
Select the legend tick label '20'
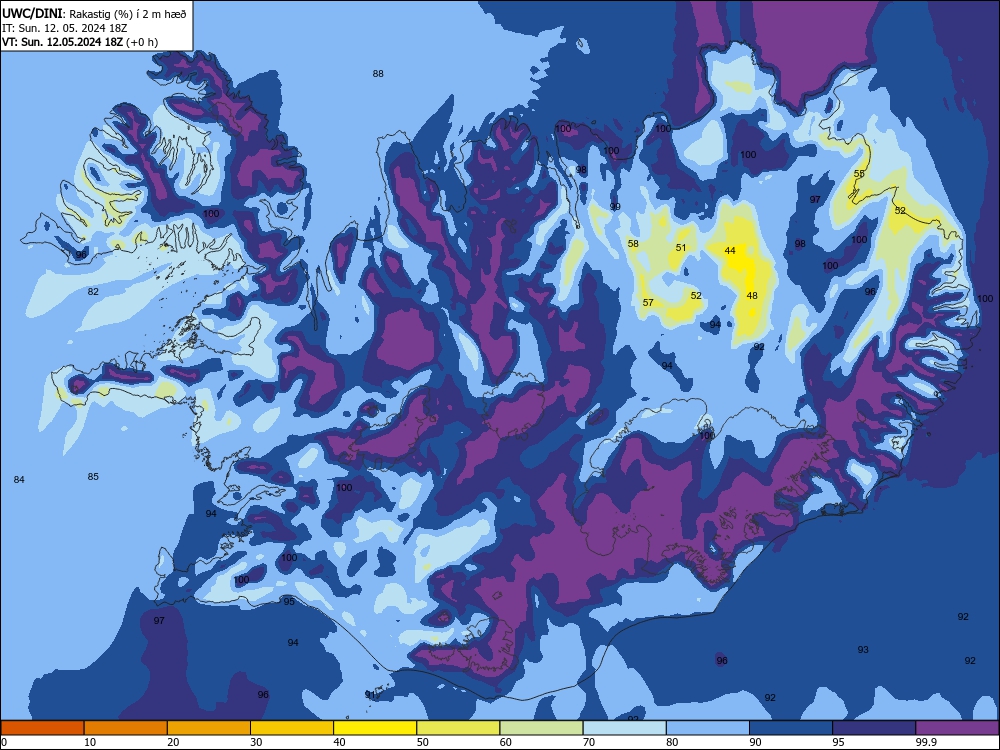[x=173, y=742]
